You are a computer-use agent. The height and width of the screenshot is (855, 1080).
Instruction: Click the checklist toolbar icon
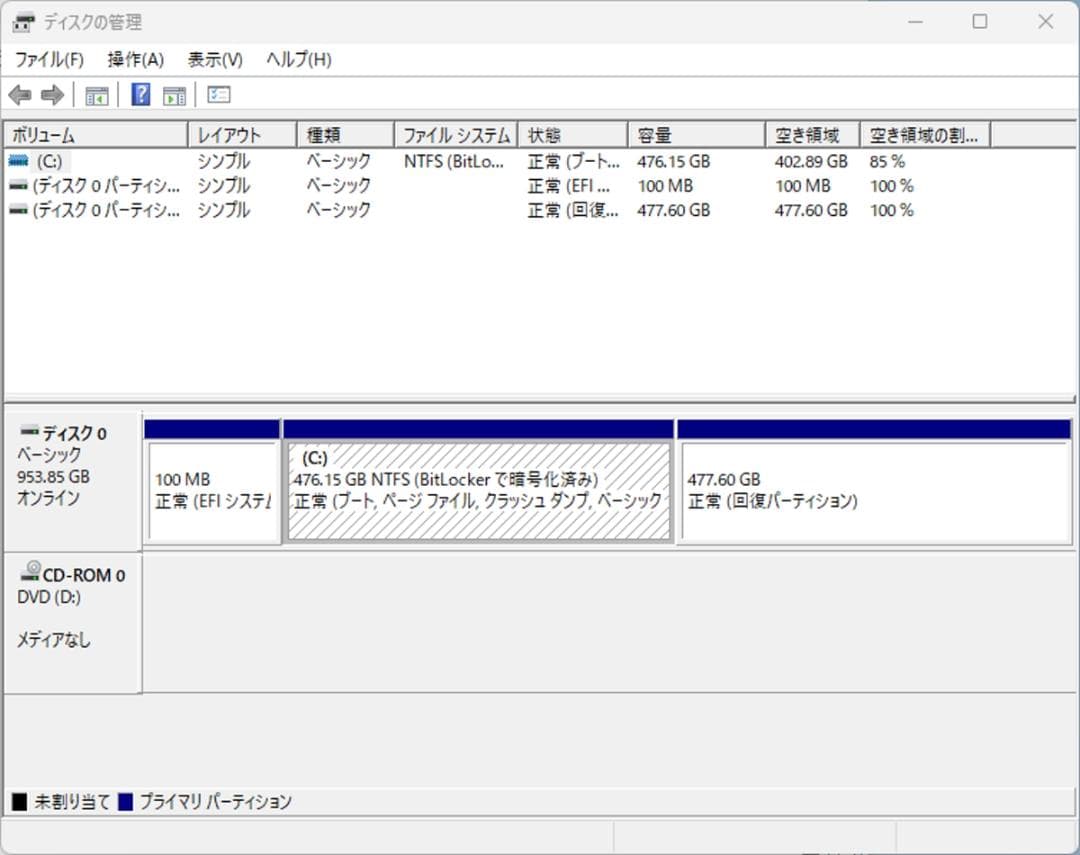218,95
